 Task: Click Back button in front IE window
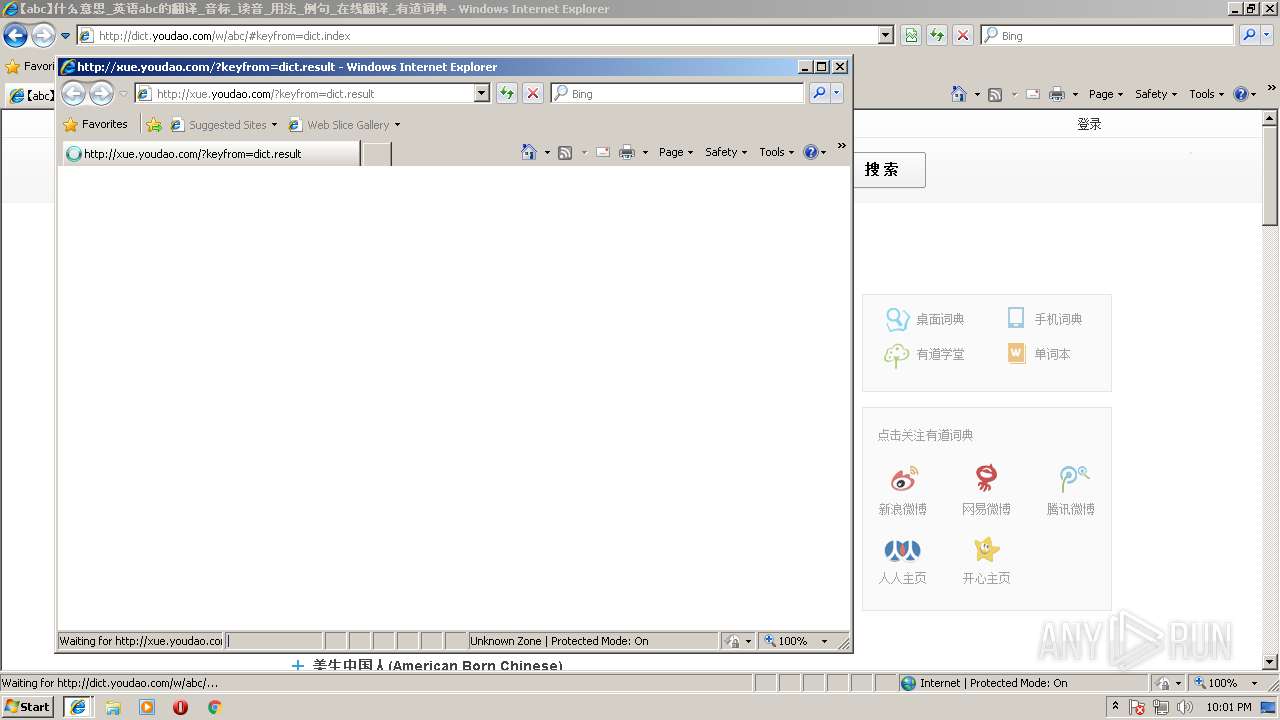tap(73, 94)
